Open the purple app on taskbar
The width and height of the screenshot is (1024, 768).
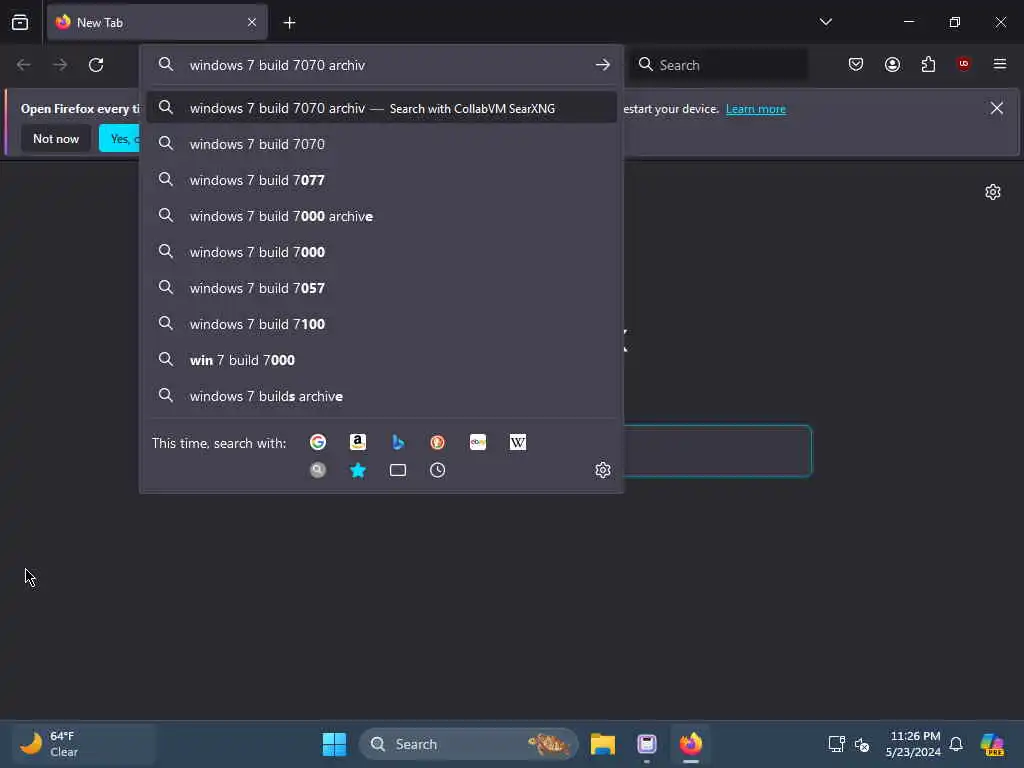click(x=647, y=744)
